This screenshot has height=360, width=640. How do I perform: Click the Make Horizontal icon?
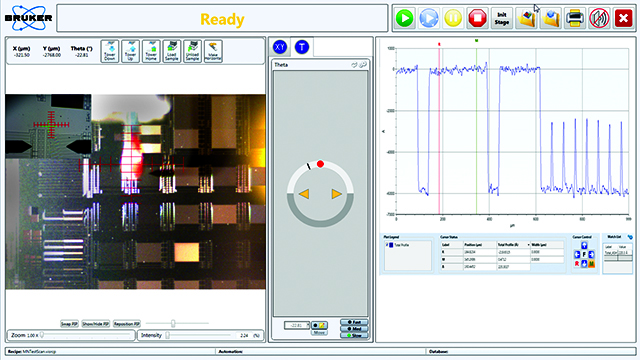tap(213, 51)
